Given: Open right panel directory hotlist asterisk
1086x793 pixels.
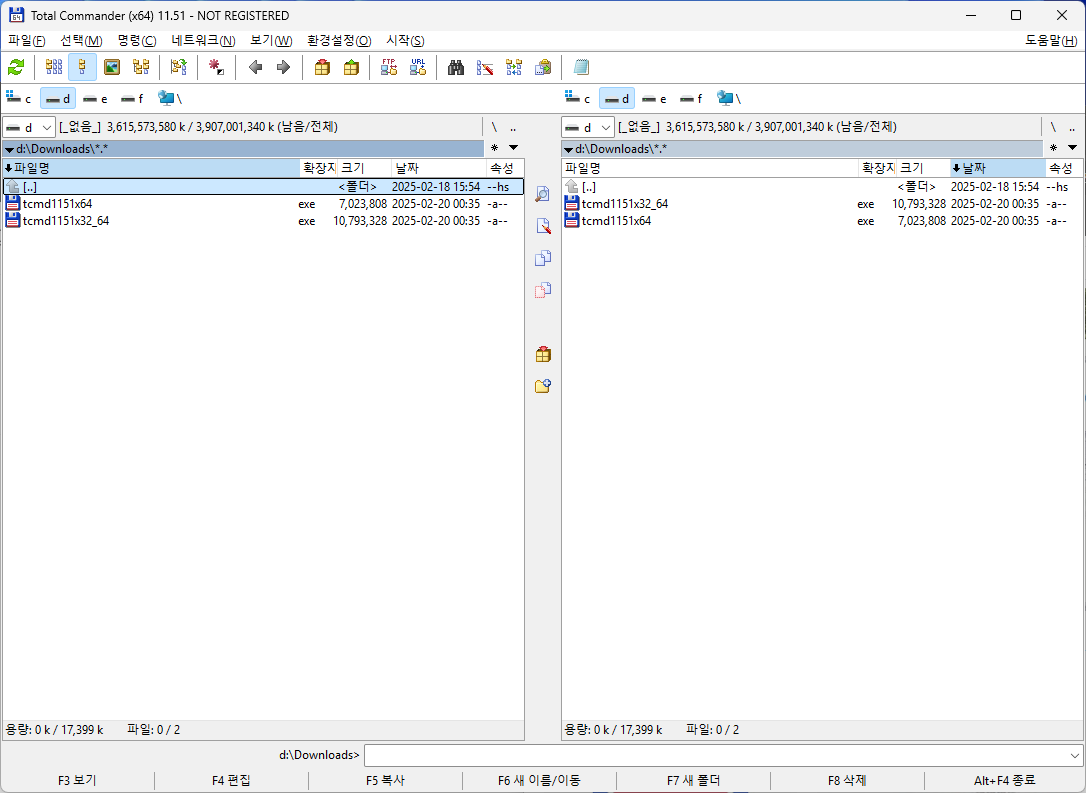Looking at the screenshot, I should click(x=1053, y=148).
